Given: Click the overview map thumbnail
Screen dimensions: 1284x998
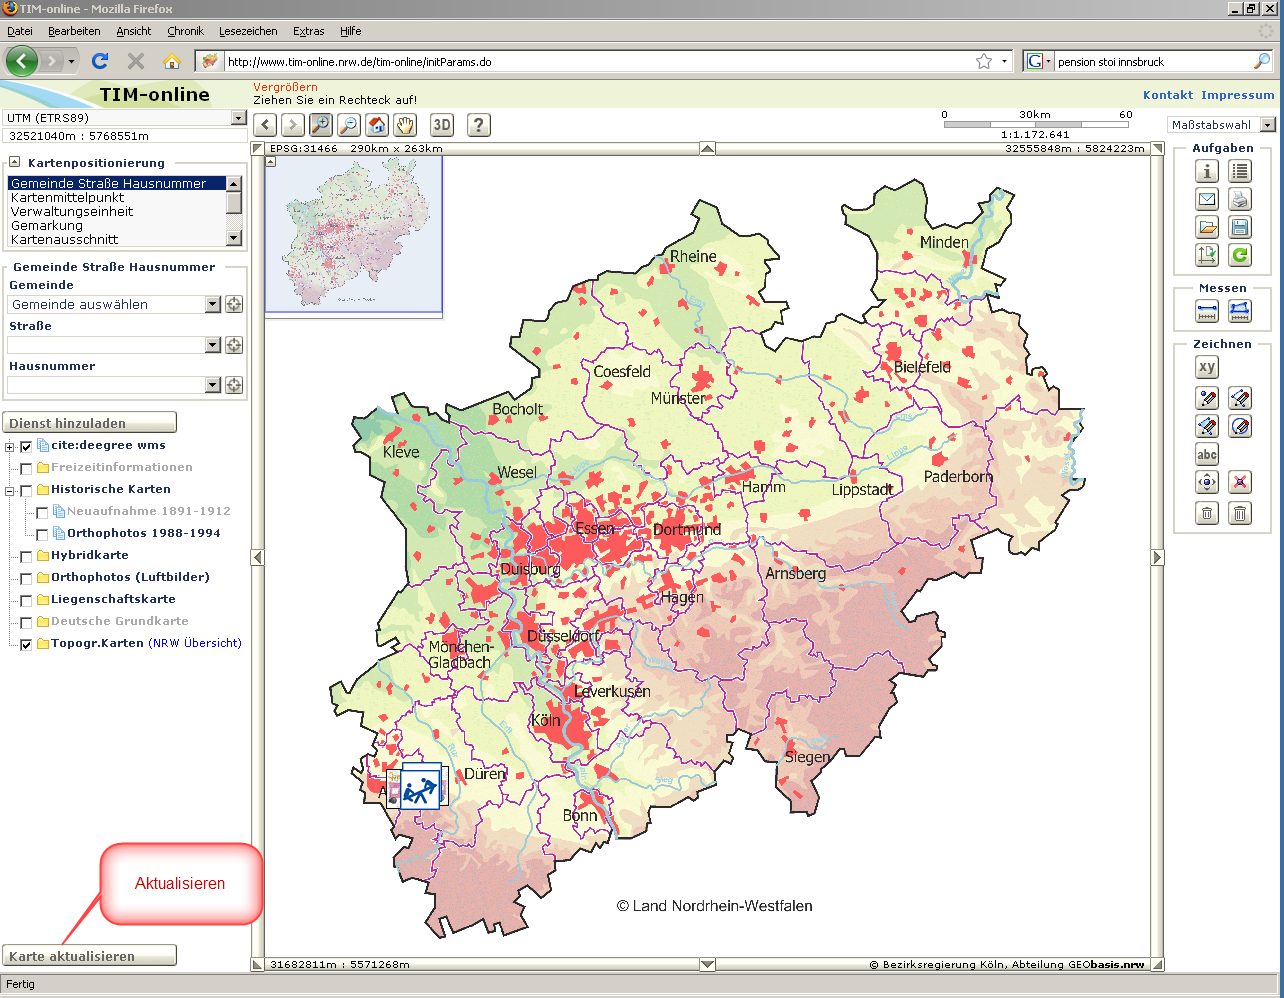Looking at the screenshot, I should [x=354, y=235].
